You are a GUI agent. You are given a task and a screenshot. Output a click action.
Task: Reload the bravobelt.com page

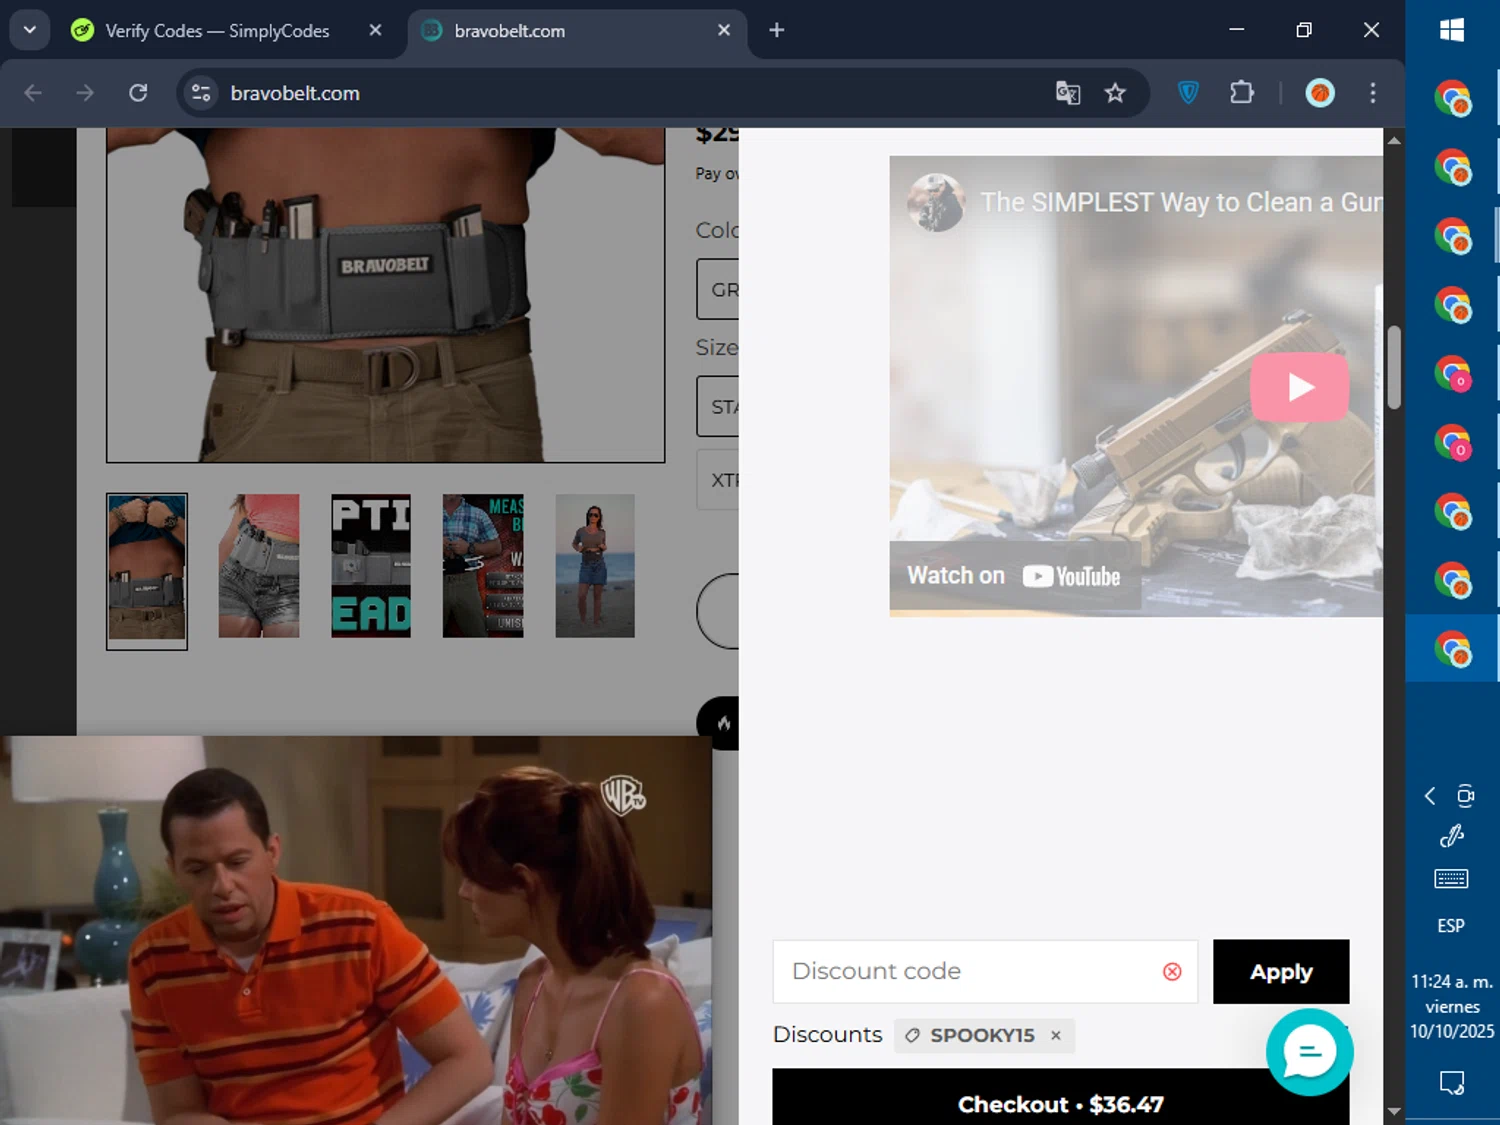pos(138,93)
